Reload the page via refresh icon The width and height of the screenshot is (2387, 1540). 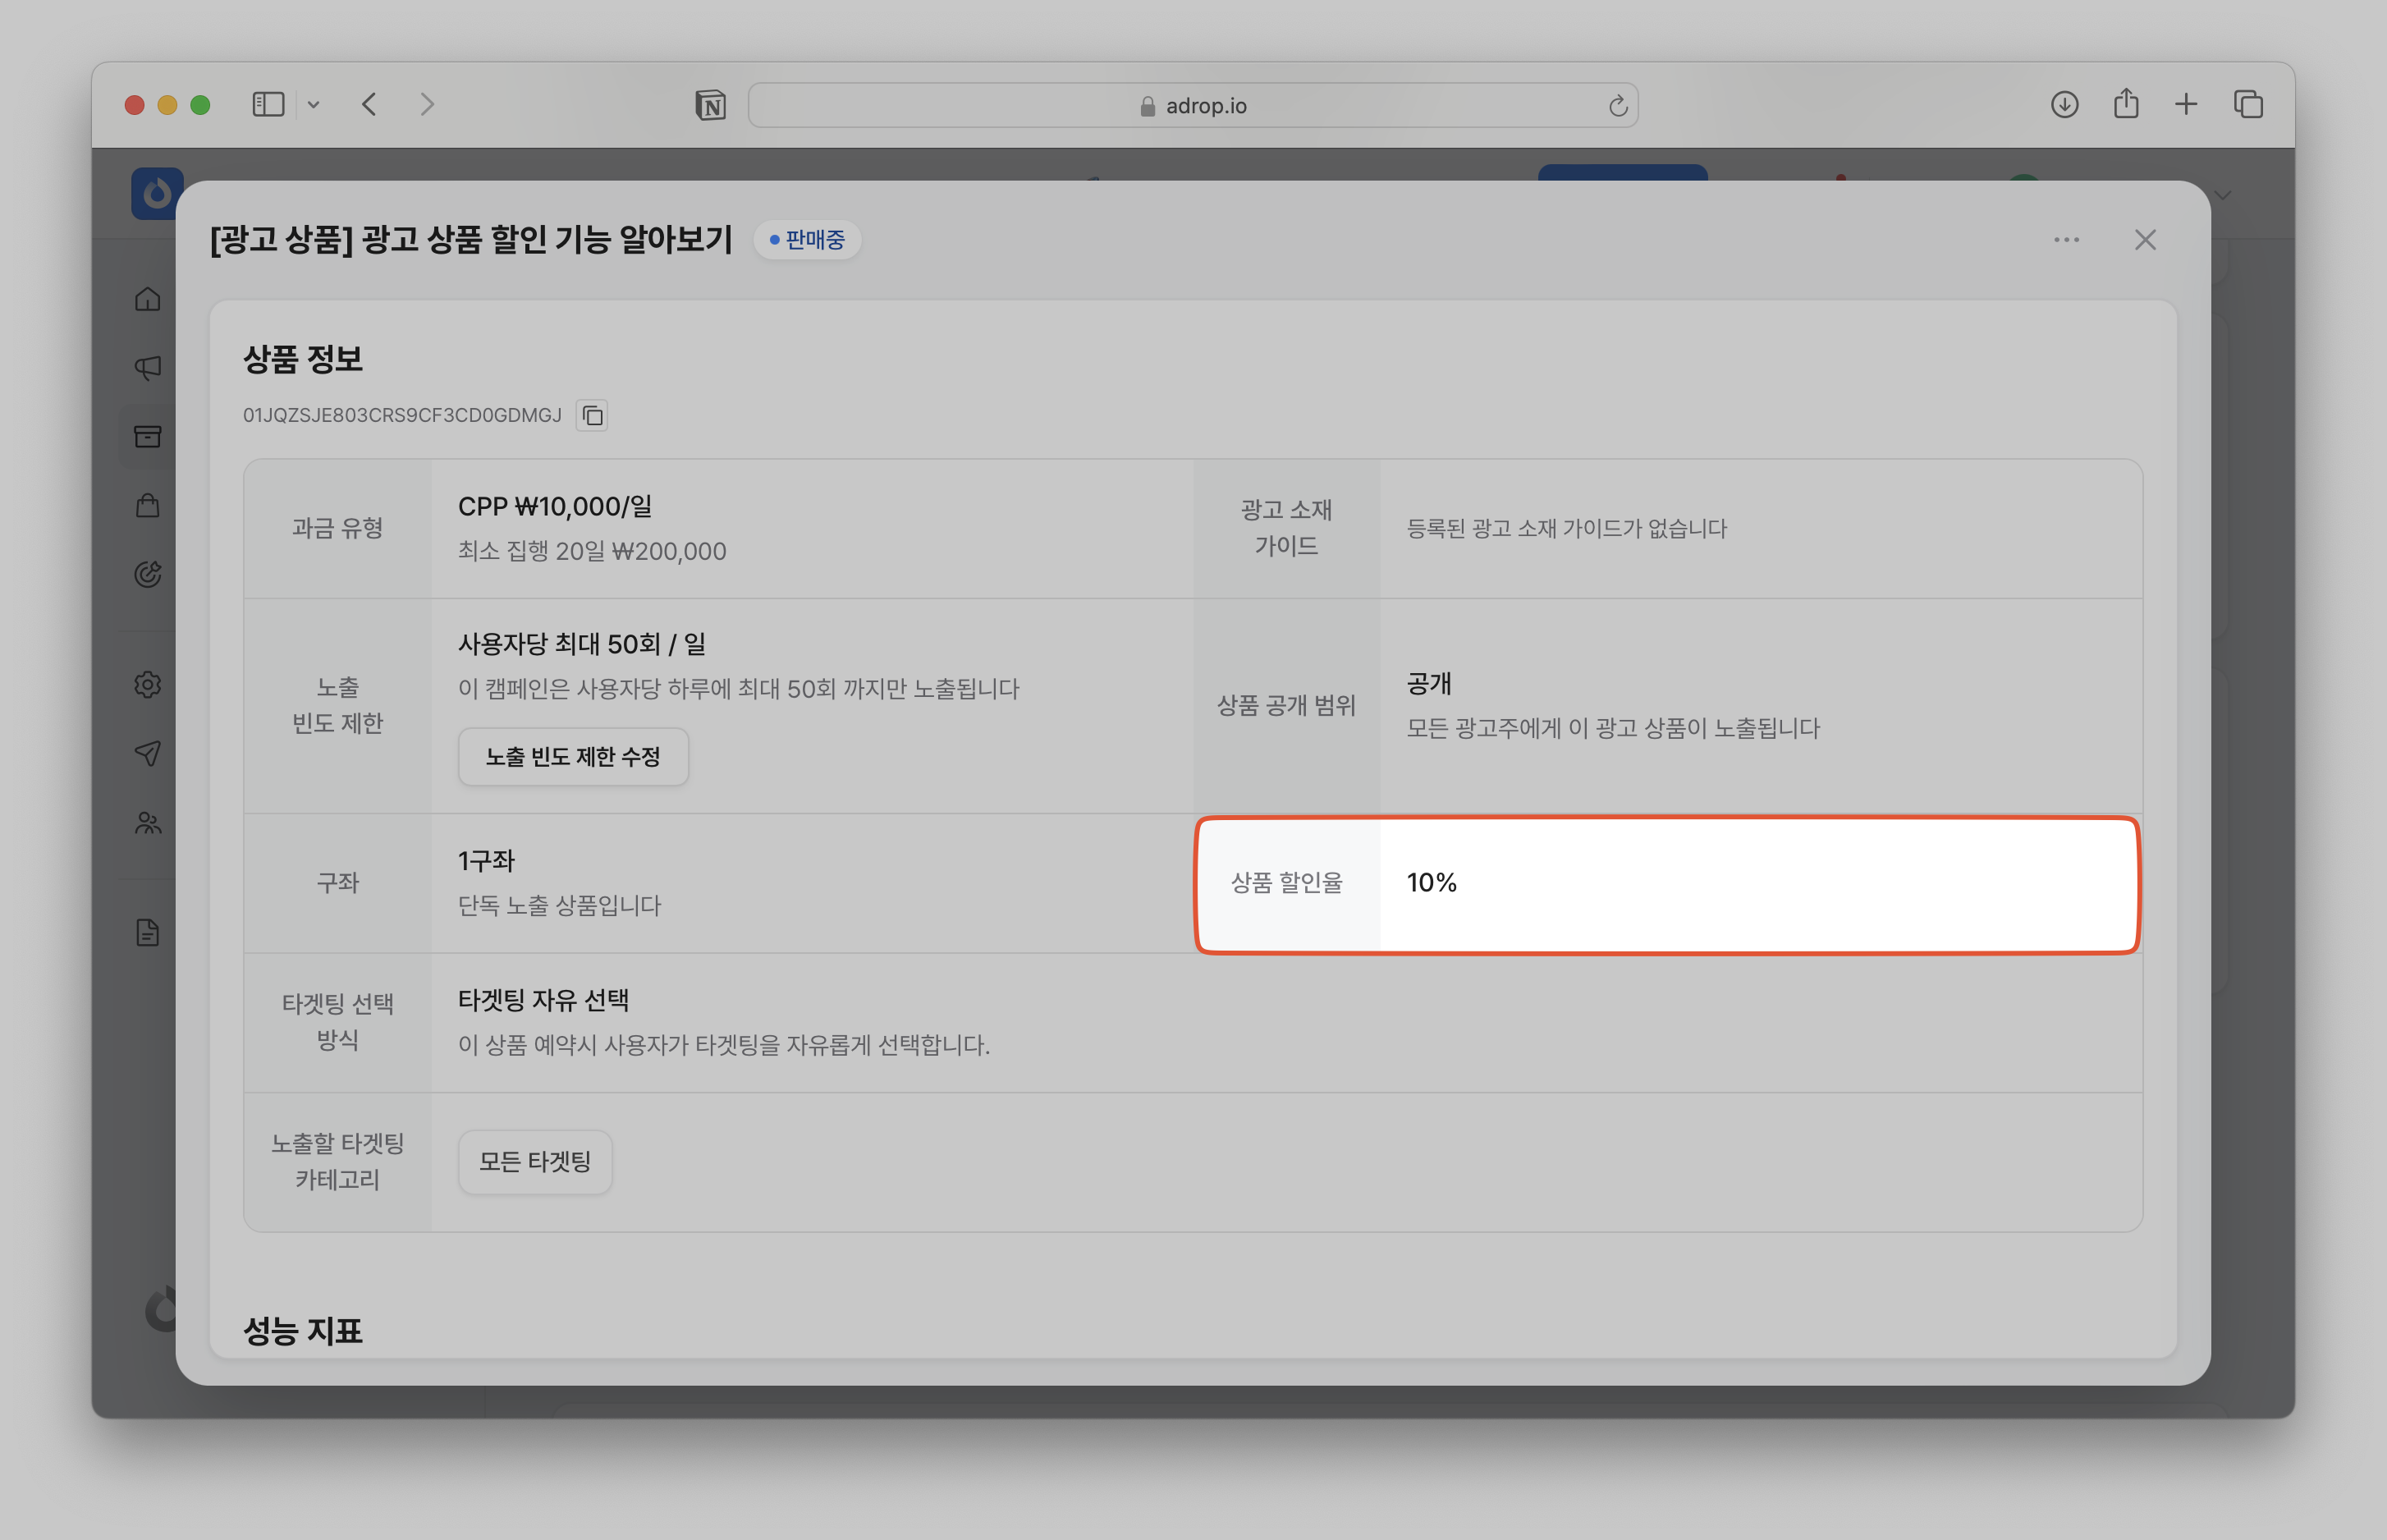coord(1617,106)
